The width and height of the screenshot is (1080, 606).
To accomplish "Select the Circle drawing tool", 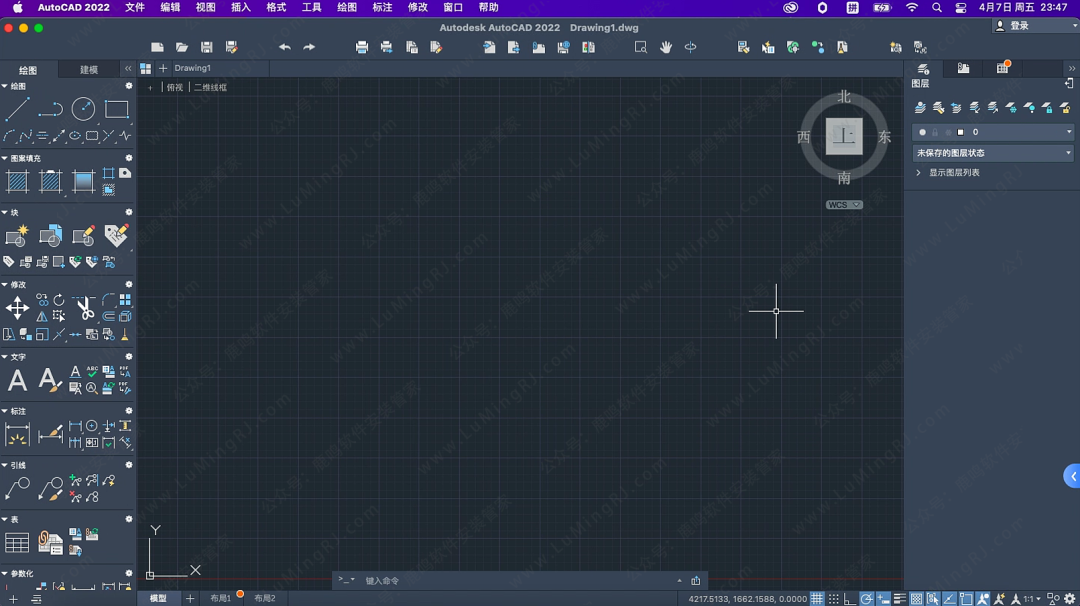I will 83,109.
